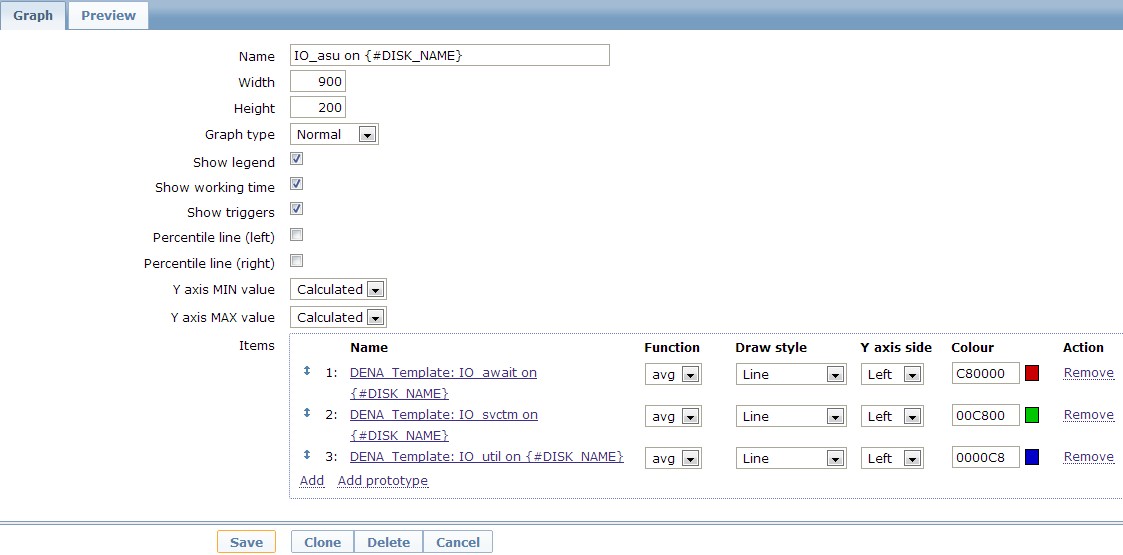Screen dimensions: 1123x555
Task: Click the Width input field
Action: (318, 82)
